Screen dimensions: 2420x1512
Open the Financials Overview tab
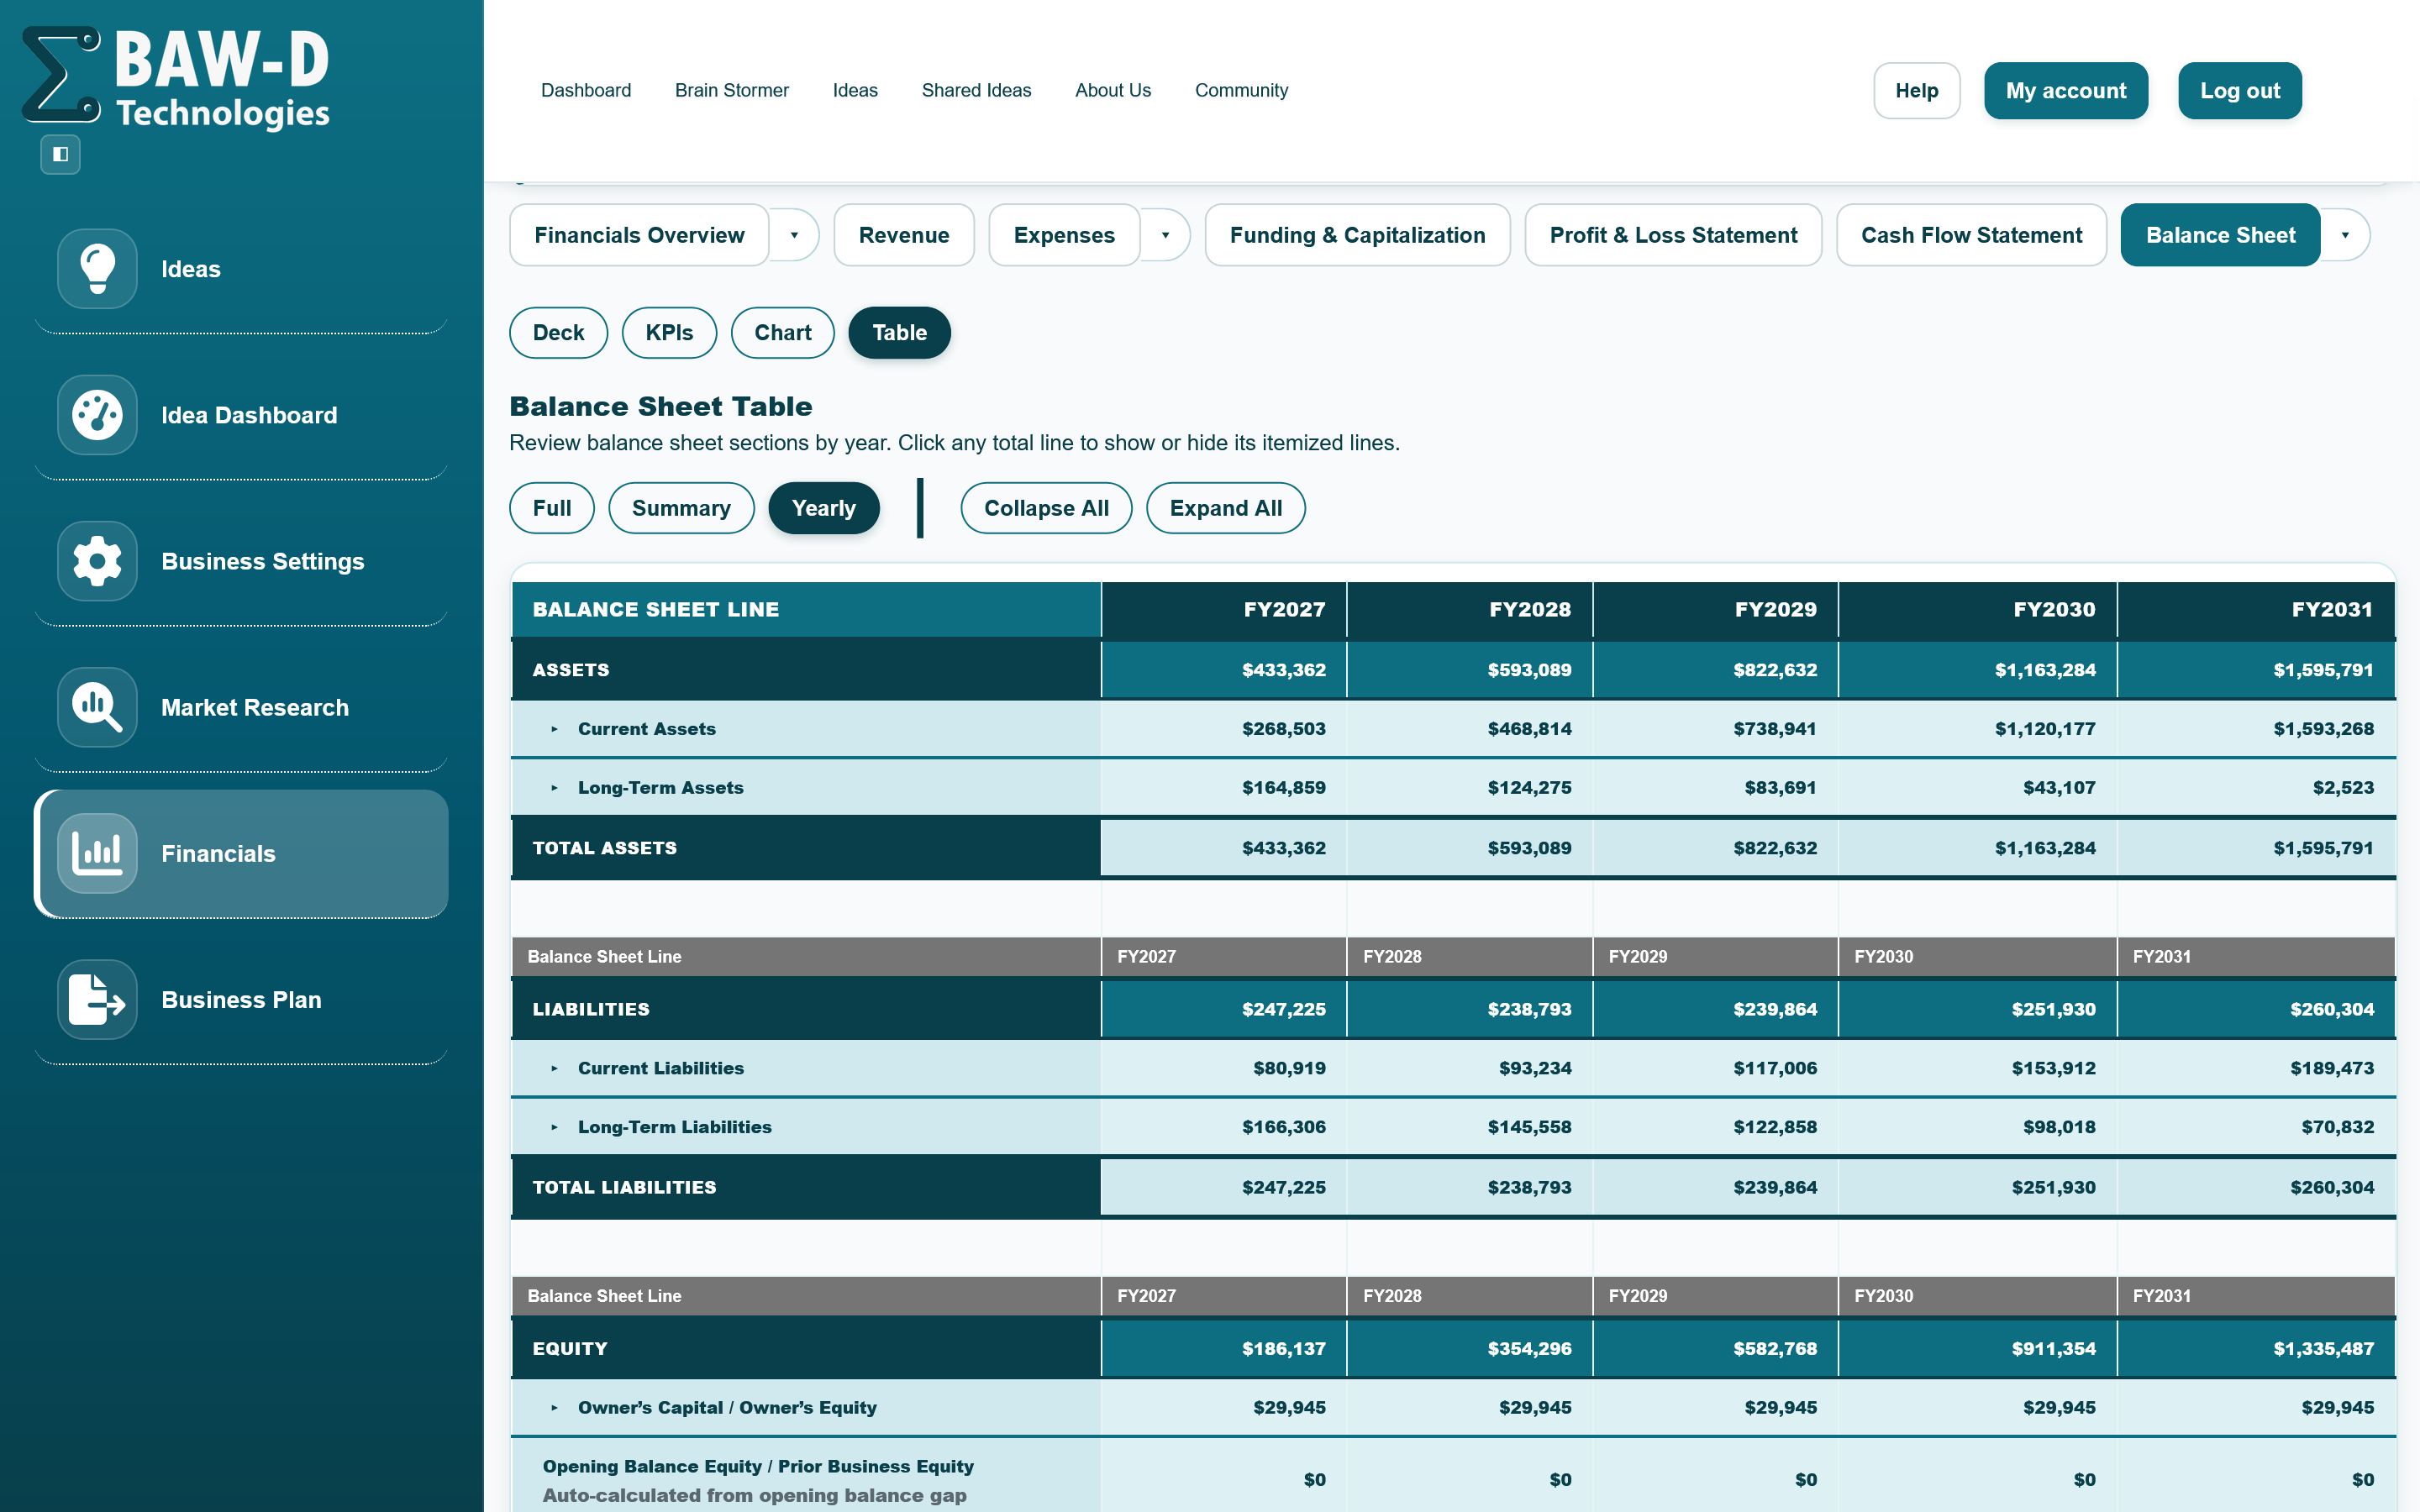coord(639,235)
